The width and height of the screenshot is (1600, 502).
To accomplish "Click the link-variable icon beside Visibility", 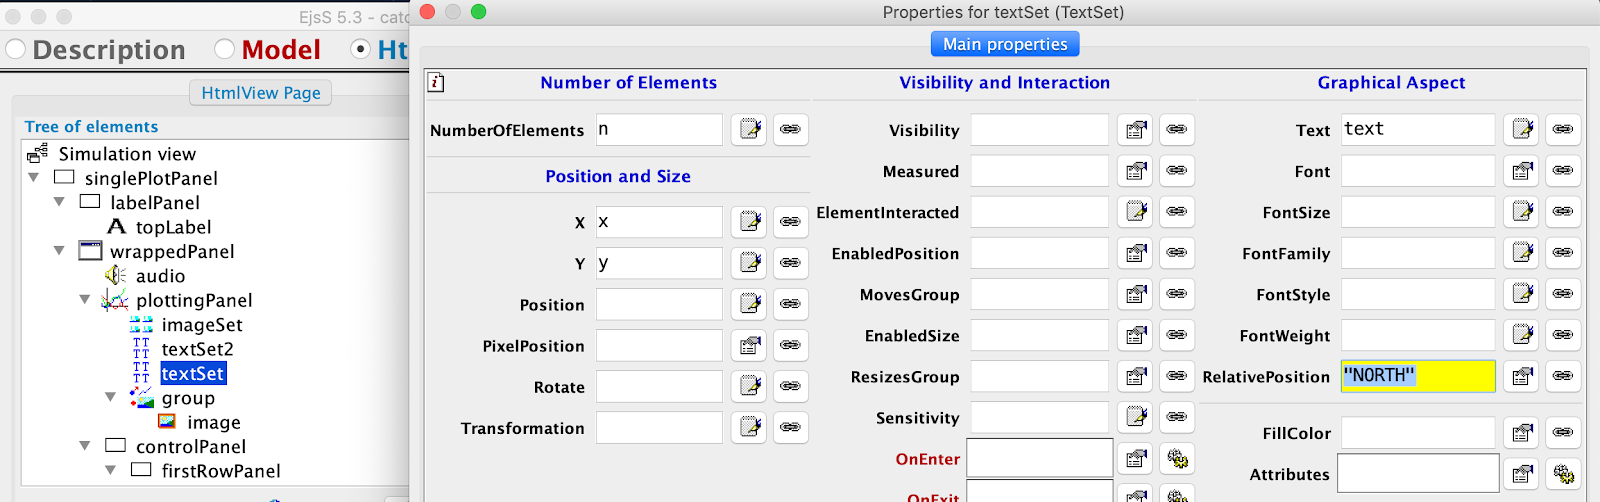I will pos(1177,130).
